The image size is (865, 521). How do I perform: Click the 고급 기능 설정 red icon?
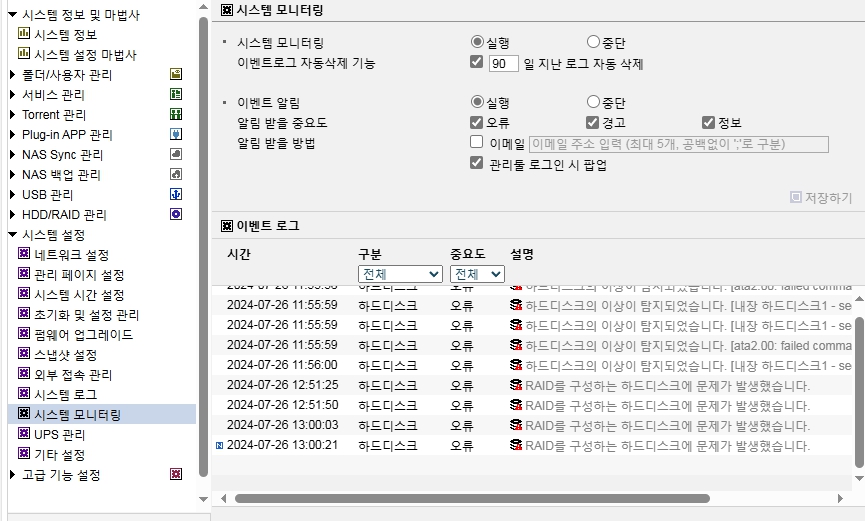click(176, 474)
